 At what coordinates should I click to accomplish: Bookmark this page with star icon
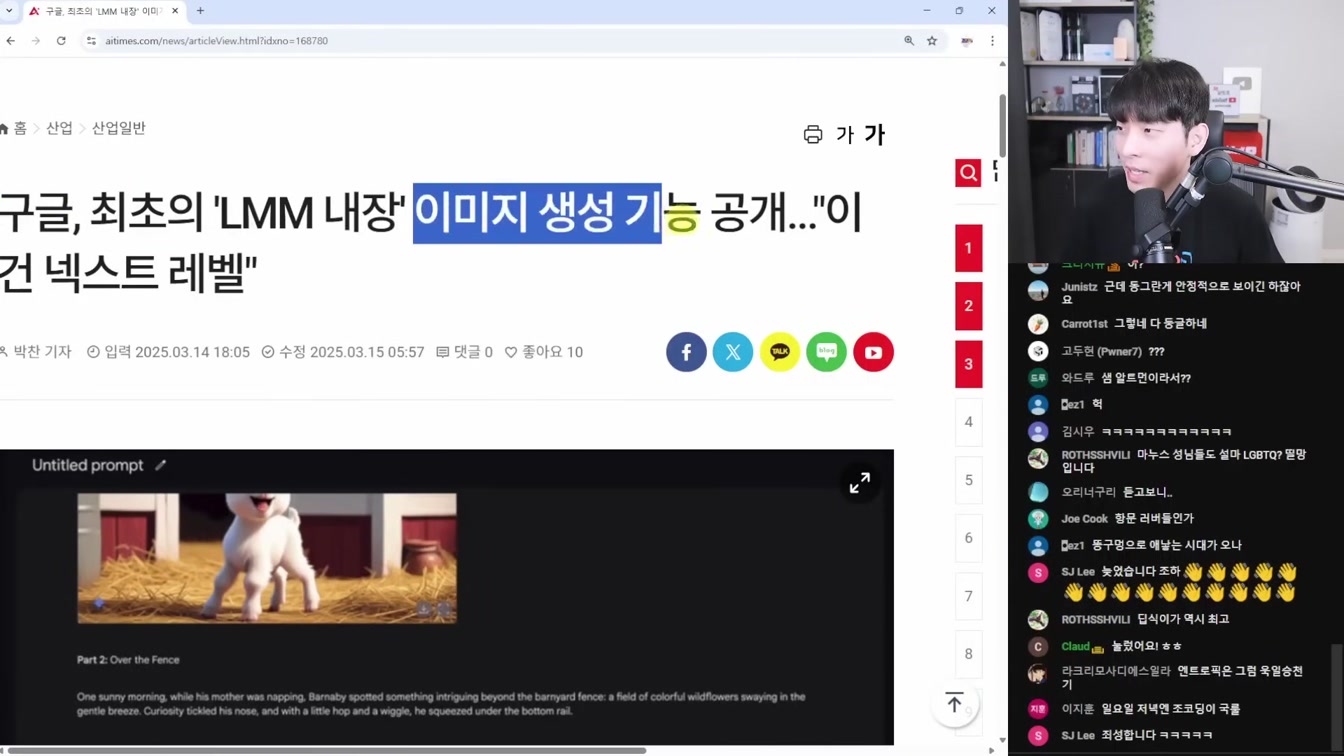coord(932,41)
